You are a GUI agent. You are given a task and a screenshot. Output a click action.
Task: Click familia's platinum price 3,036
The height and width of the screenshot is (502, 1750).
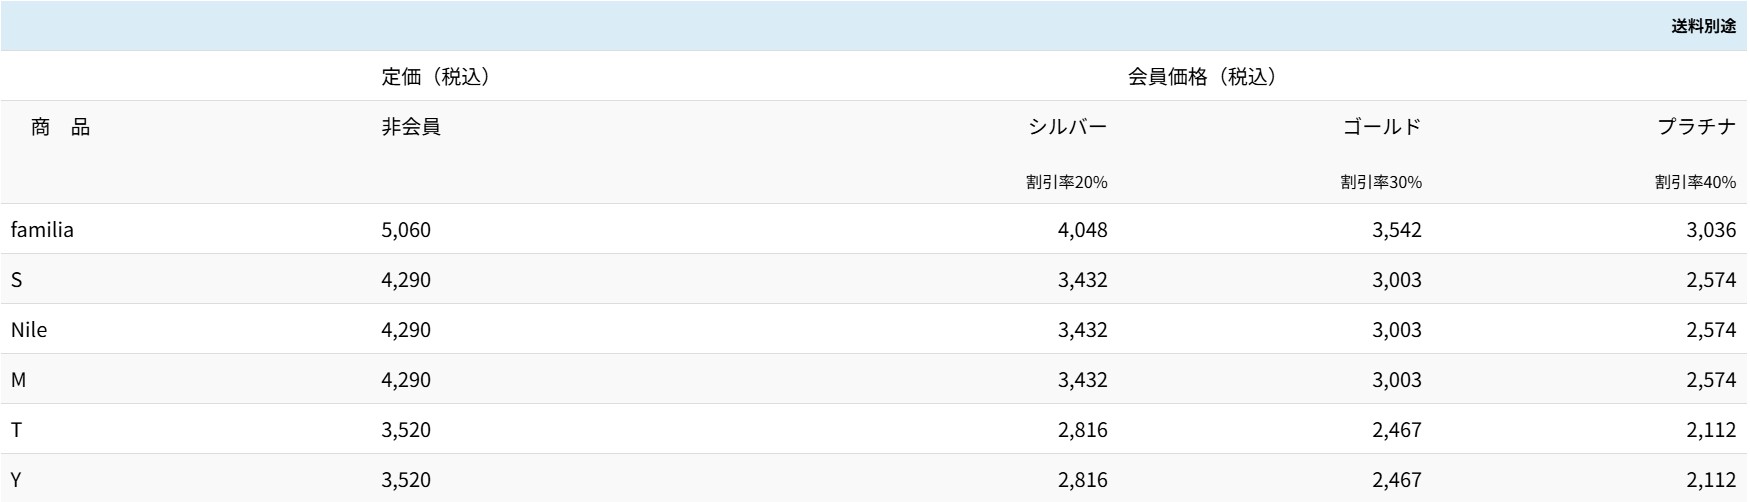point(1711,230)
